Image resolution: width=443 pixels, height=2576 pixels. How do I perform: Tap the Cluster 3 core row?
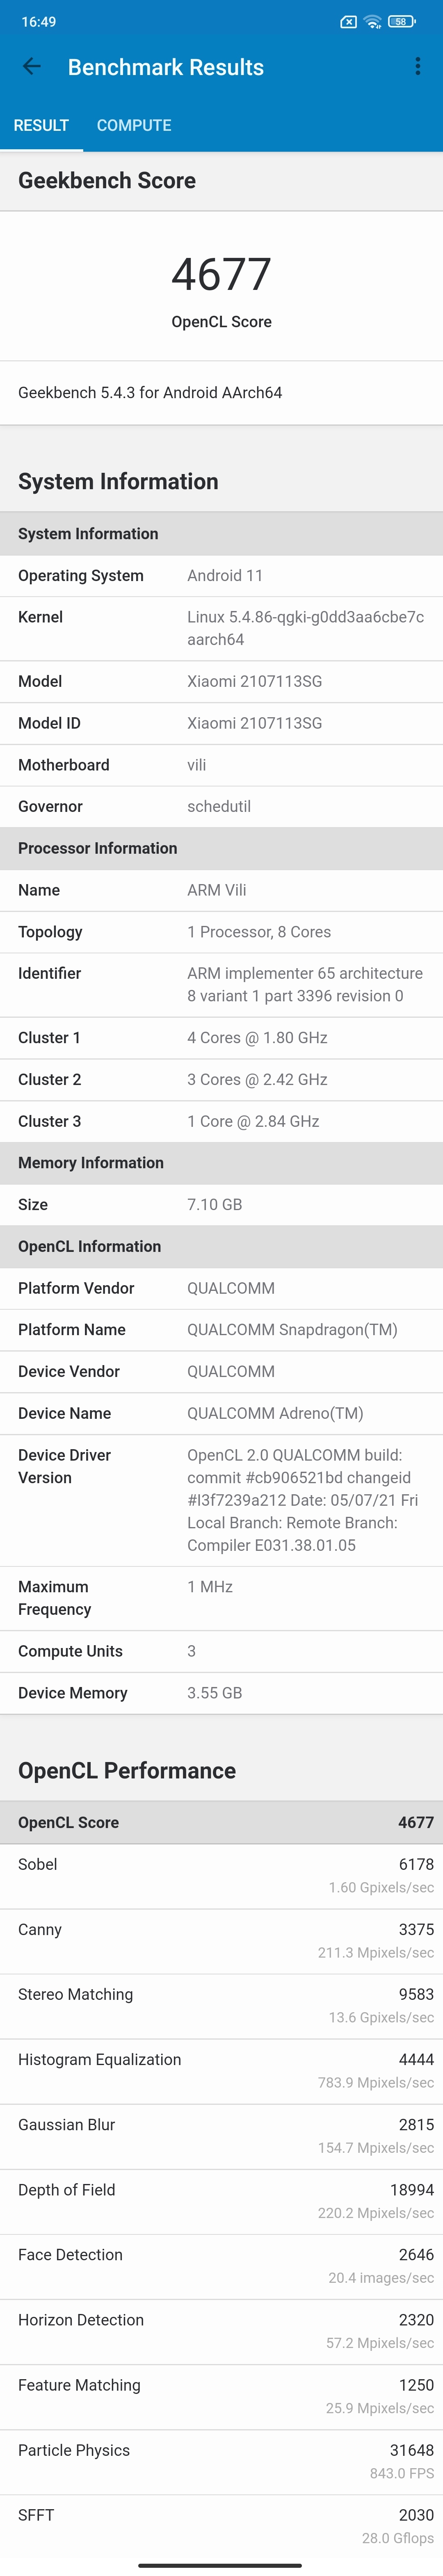221,1121
